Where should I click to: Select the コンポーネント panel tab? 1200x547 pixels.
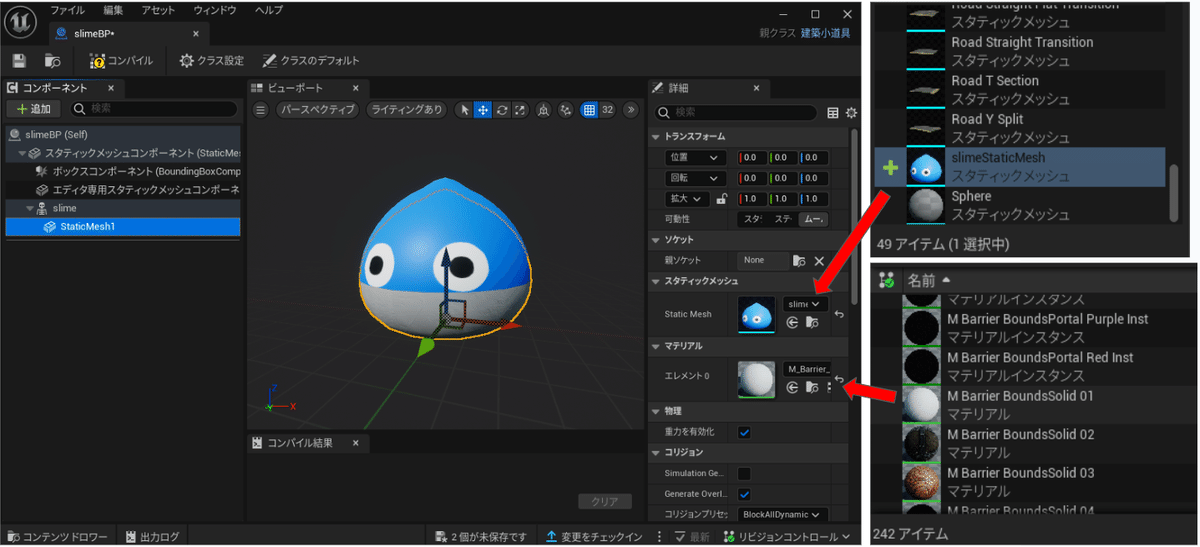[x=54, y=88]
